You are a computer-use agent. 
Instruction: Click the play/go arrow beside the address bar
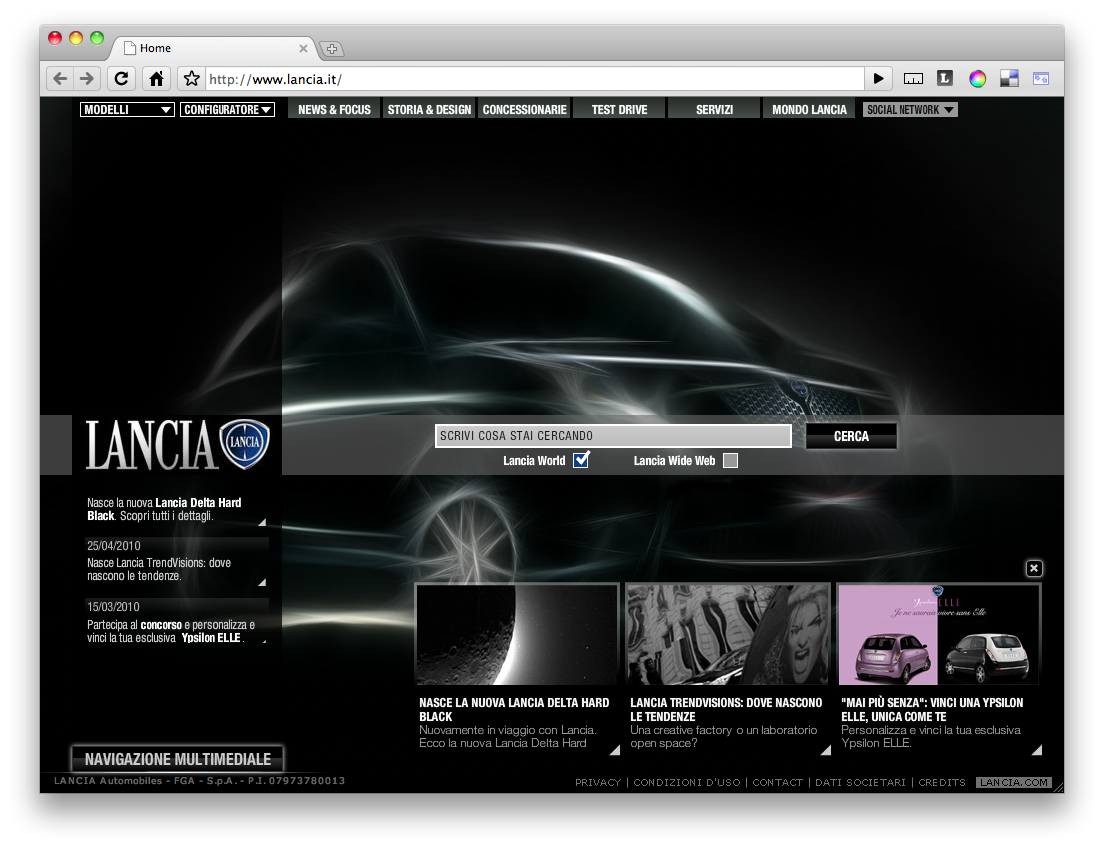[x=878, y=79]
